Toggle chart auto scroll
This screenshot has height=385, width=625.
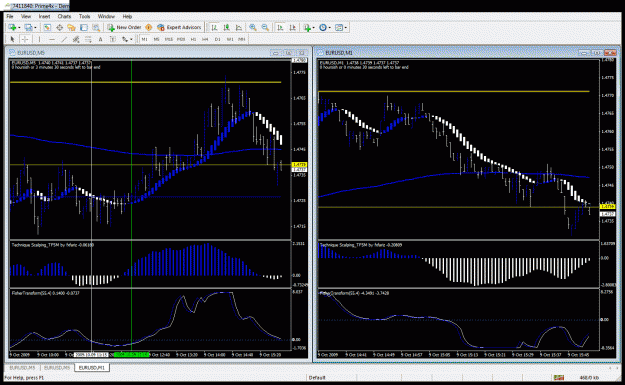(x=280, y=28)
